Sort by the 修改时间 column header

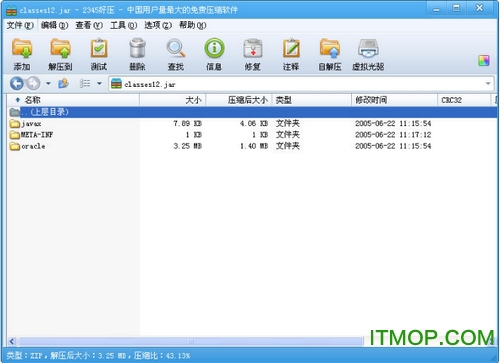coord(394,100)
